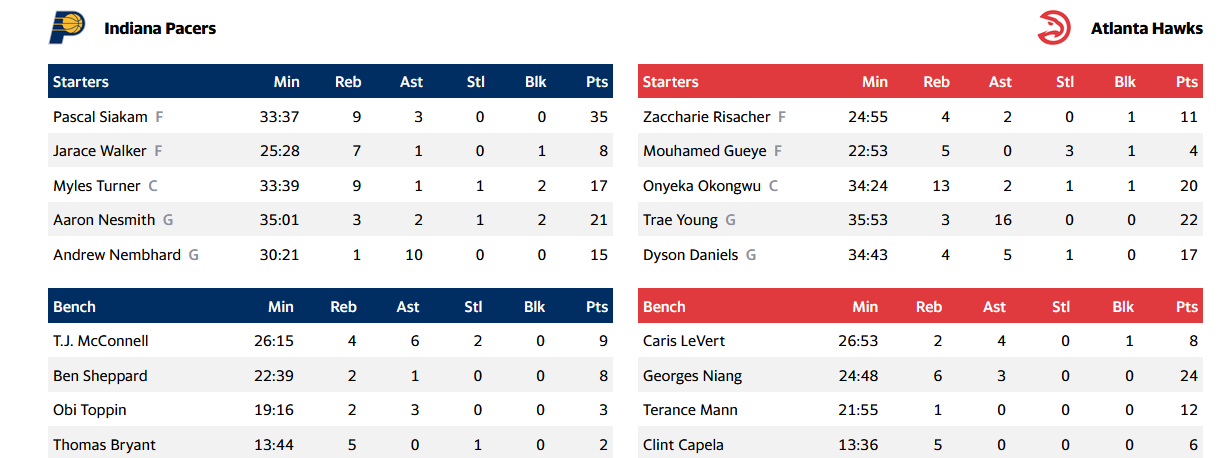1221x458 pixels.
Task: Click the Indiana Pacers team logo
Action: click(x=67, y=28)
